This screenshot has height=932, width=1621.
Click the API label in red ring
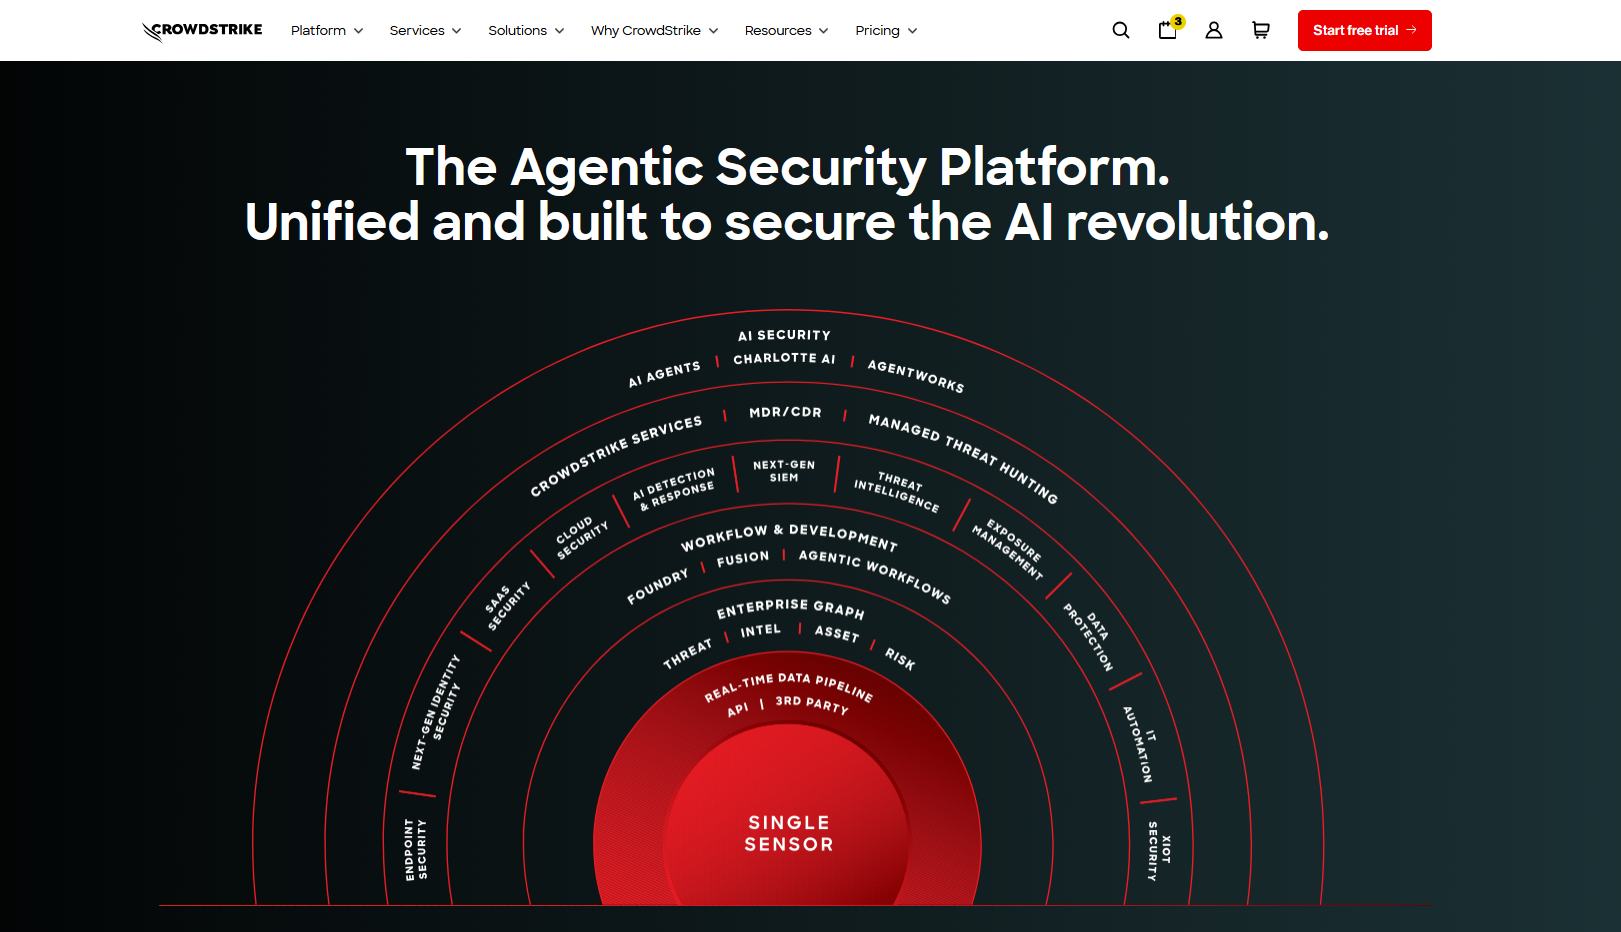738,709
